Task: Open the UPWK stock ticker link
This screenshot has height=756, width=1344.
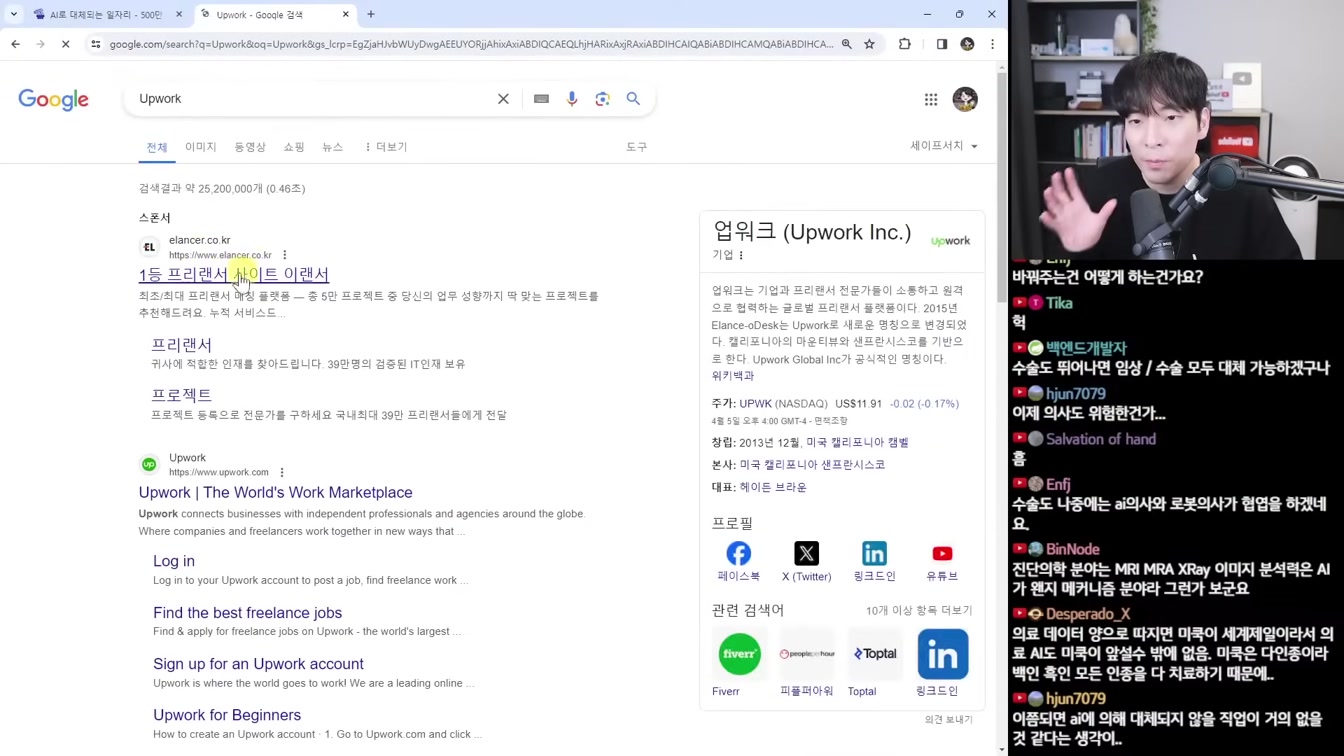Action: point(756,404)
